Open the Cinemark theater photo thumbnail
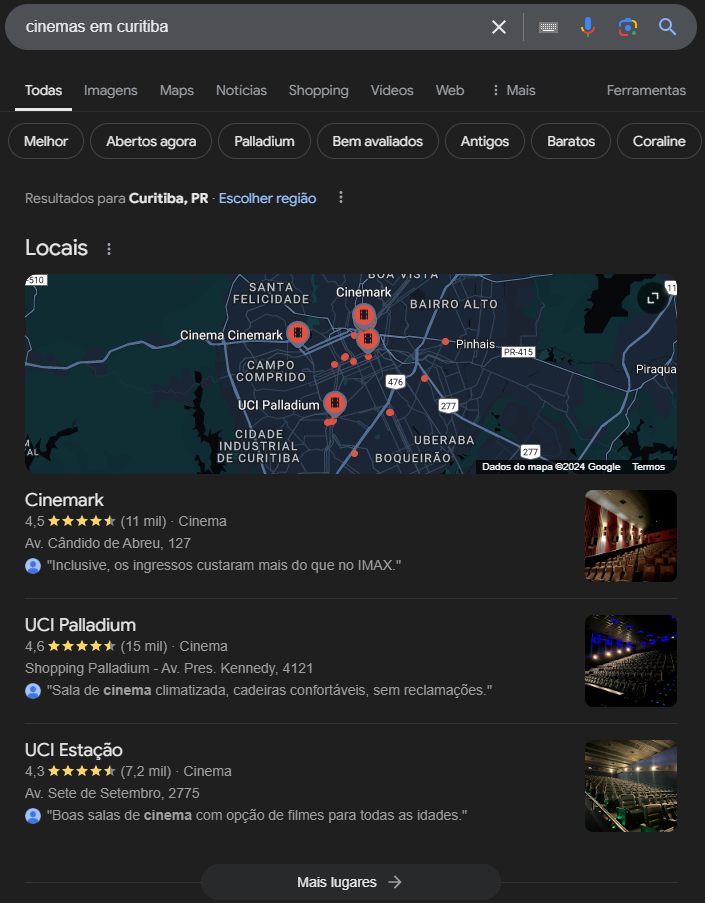The height and width of the screenshot is (903, 705). 631,536
